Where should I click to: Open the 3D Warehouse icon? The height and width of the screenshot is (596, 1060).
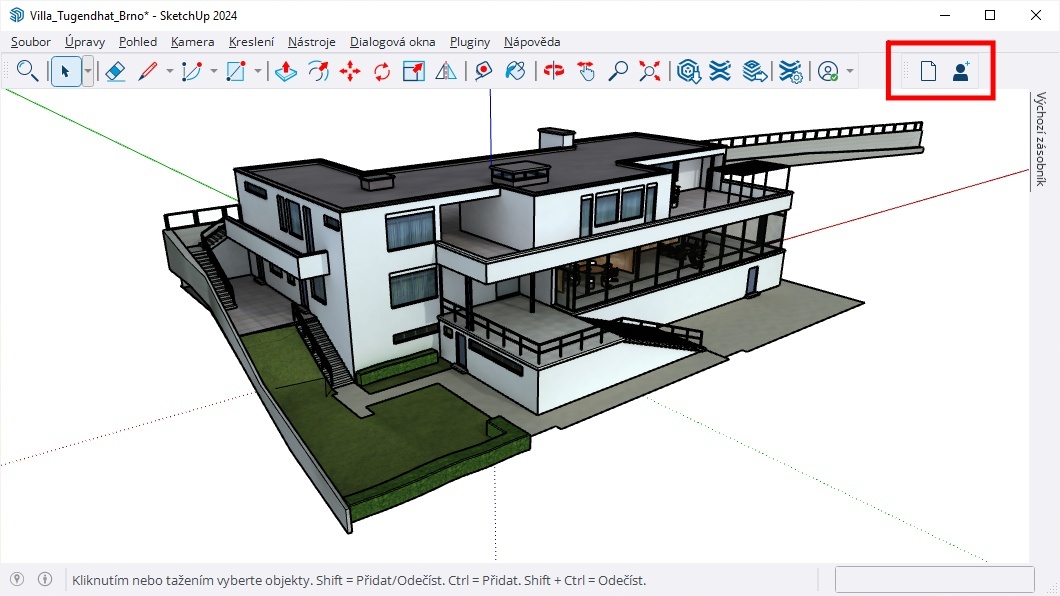[x=688, y=71]
